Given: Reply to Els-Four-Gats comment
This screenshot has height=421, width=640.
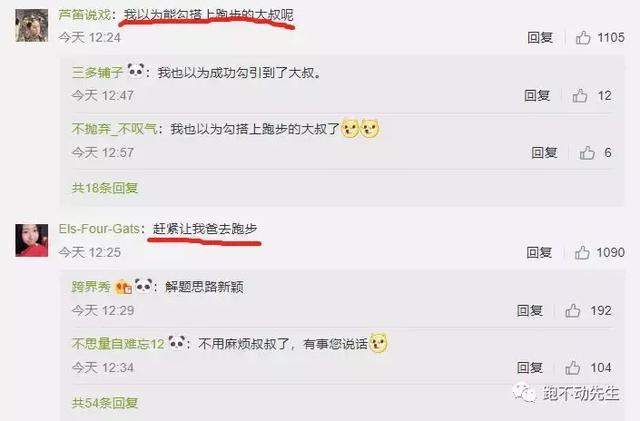Looking at the screenshot, I should (x=539, y=252).
